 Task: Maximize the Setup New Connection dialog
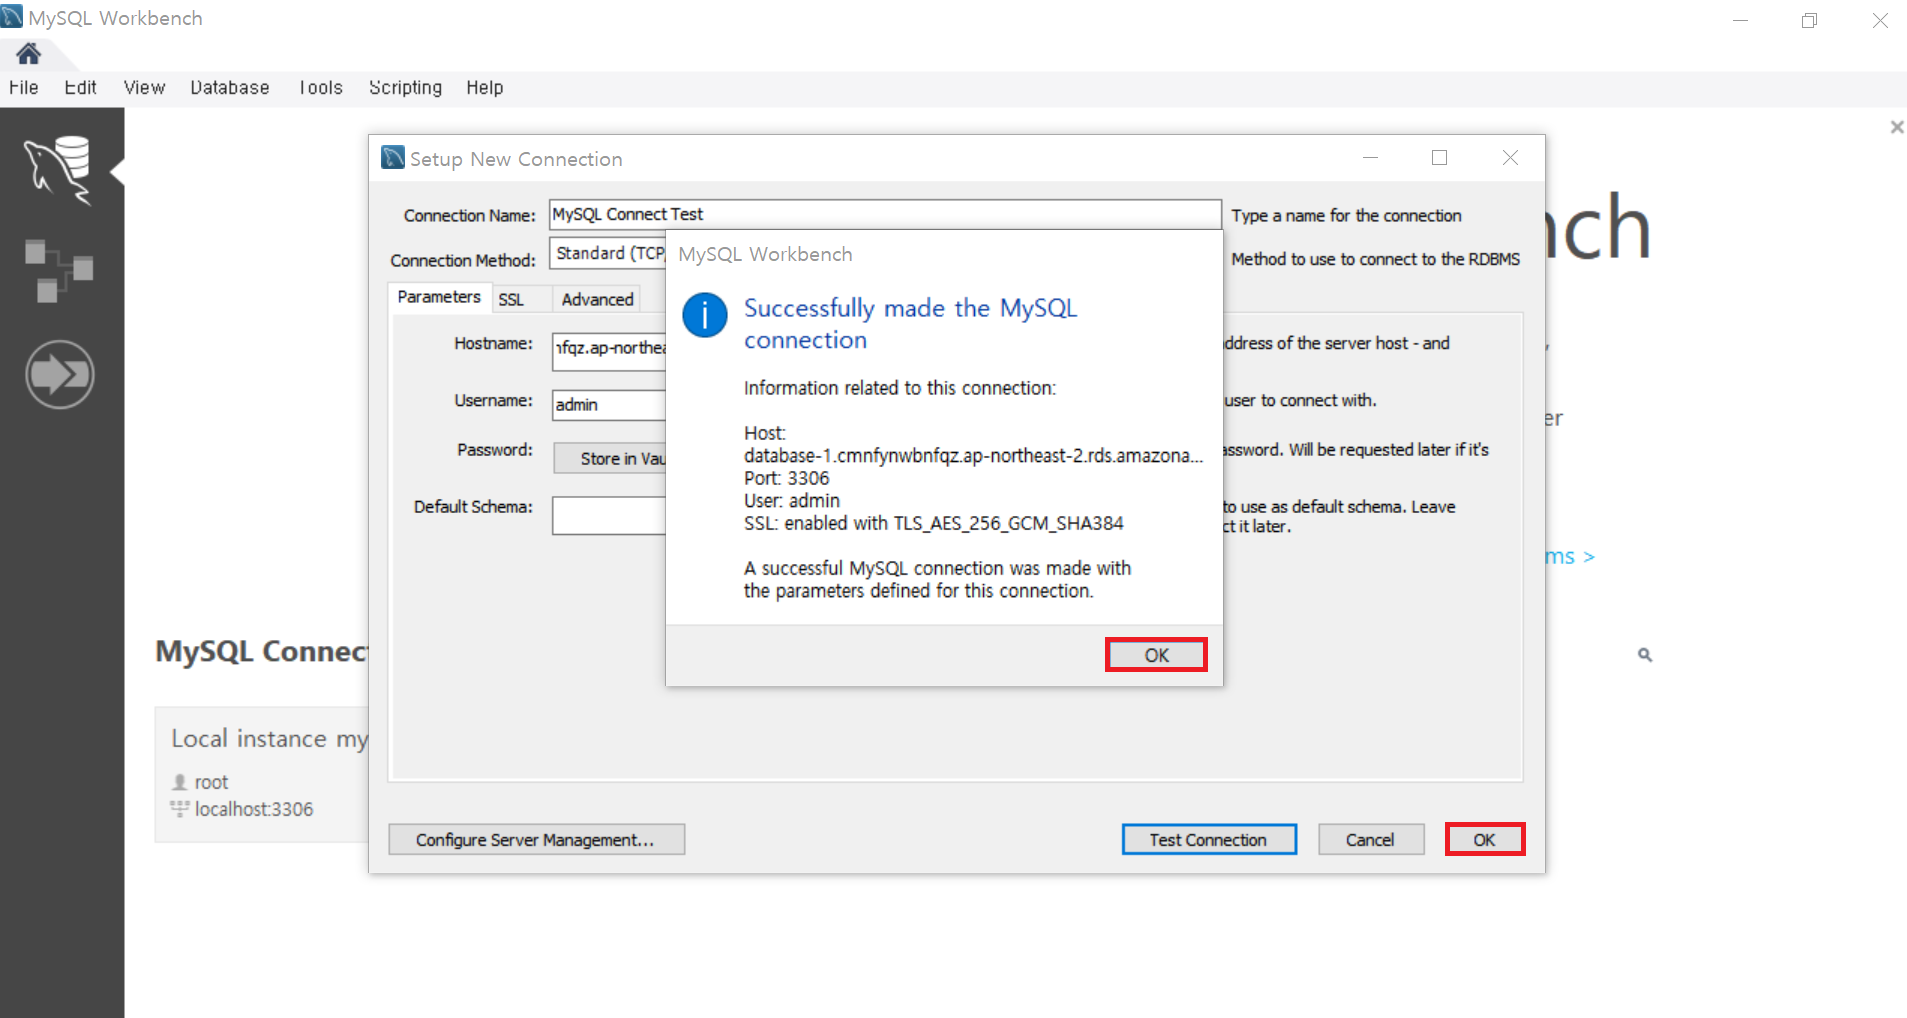click(x=1440, y=158)
